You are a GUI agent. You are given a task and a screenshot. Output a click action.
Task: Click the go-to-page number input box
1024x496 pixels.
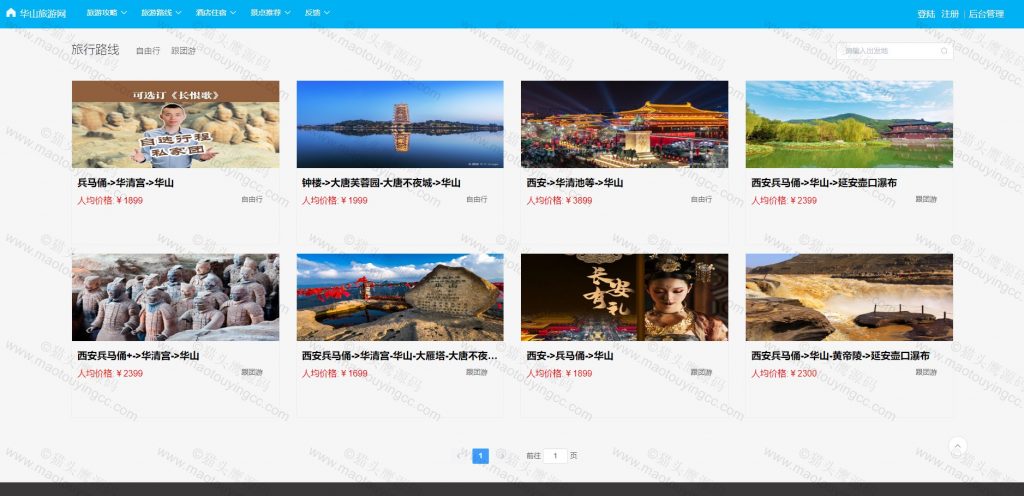pyautogui.click(x=555, y=456)
